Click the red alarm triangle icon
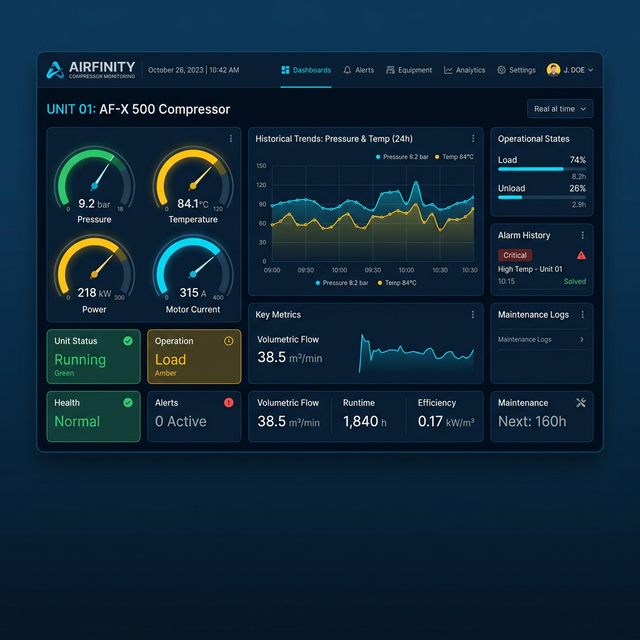The width and height of the screenshot is (640, 640). [581, 256]
